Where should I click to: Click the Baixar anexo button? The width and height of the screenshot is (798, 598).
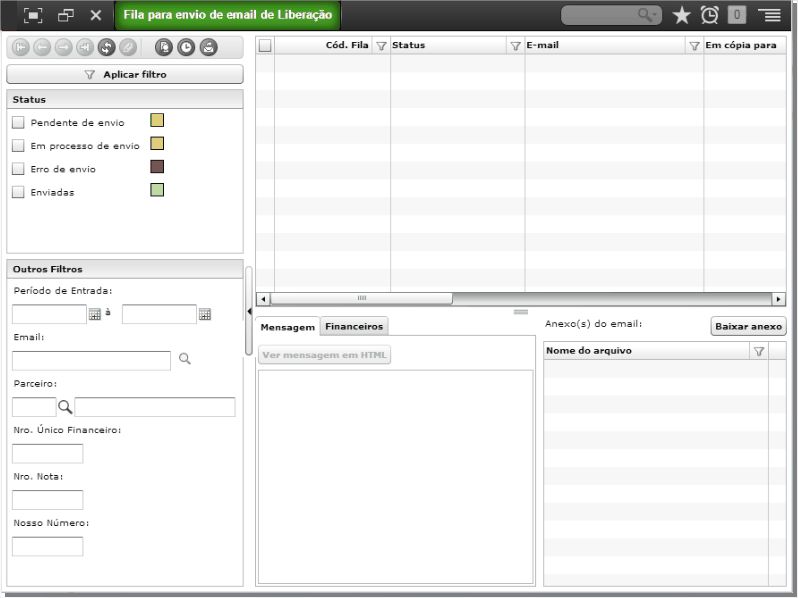(x=748, y=326)
